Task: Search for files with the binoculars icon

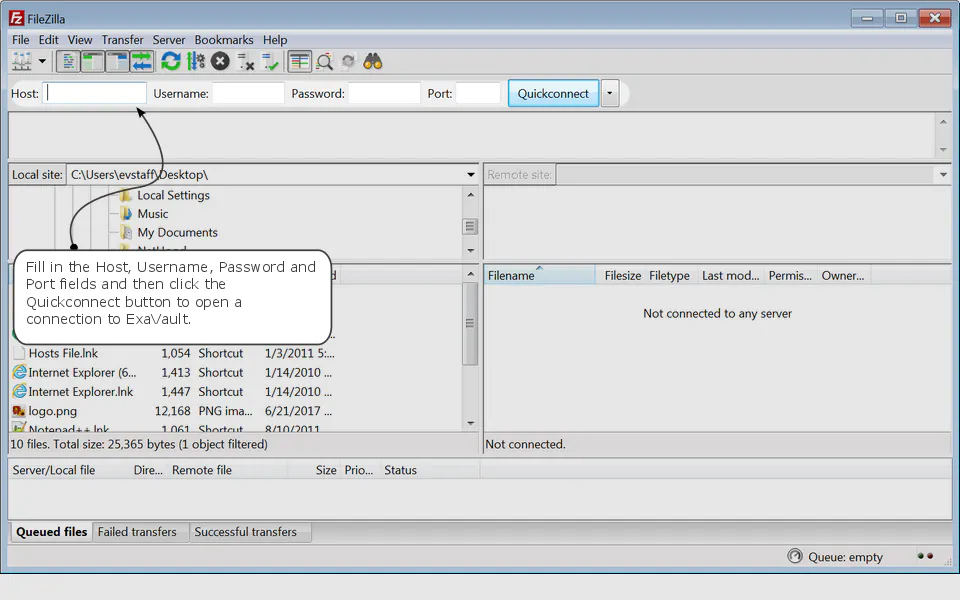Action: [x=373, y=61]
